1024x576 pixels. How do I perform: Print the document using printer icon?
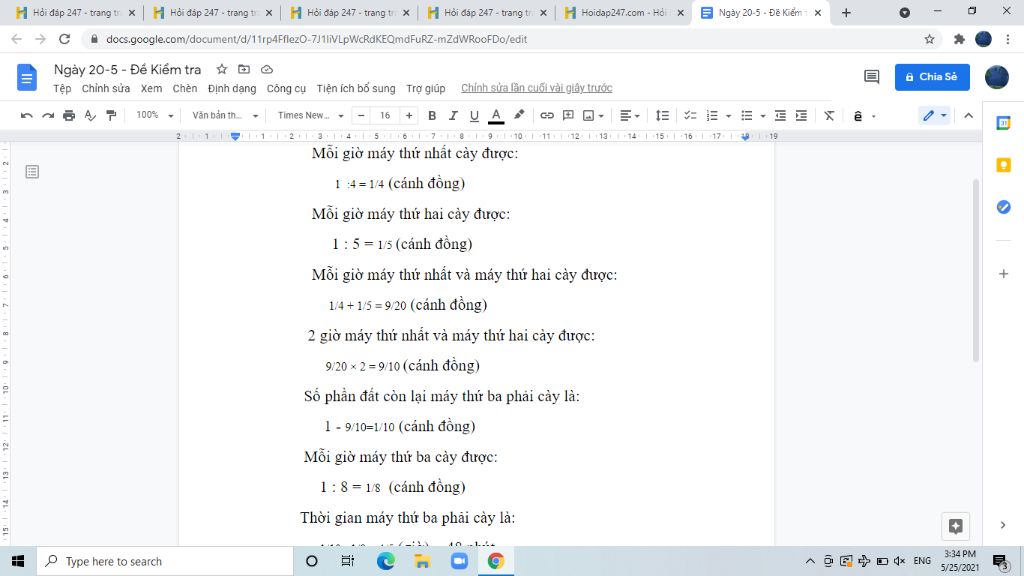[69, 116]
